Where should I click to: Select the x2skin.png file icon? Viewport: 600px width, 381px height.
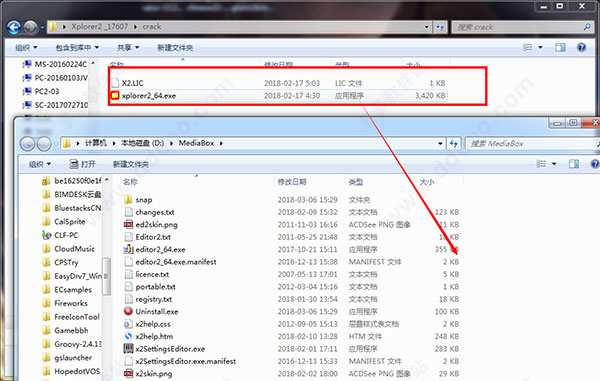pyautogui.click(x=128, y=374)
